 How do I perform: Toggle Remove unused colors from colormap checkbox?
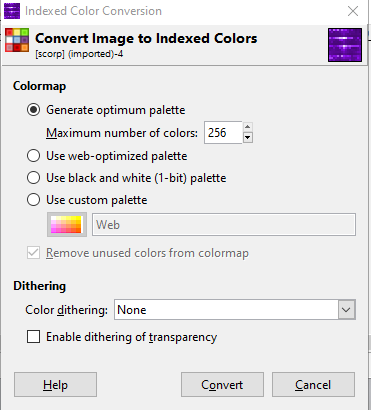point(34,253)
